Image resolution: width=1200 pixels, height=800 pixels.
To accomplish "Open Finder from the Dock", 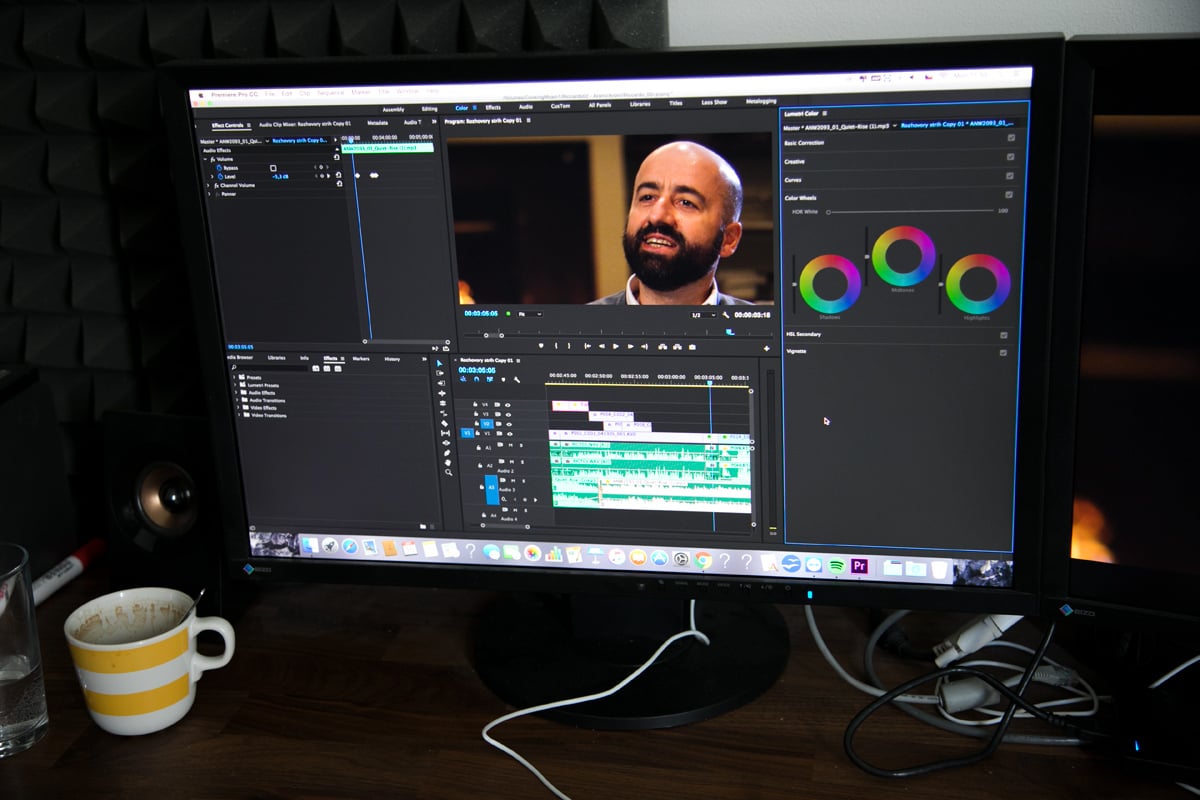I will 310,545.
